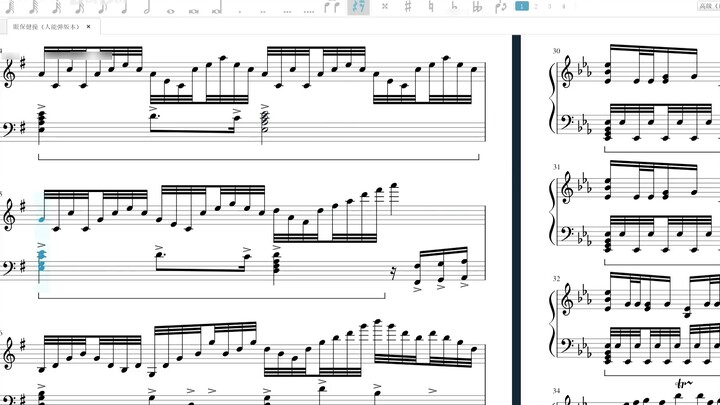Select the high ledger-line quarter note
Viewport: 720px width, 405px height.
394,198
